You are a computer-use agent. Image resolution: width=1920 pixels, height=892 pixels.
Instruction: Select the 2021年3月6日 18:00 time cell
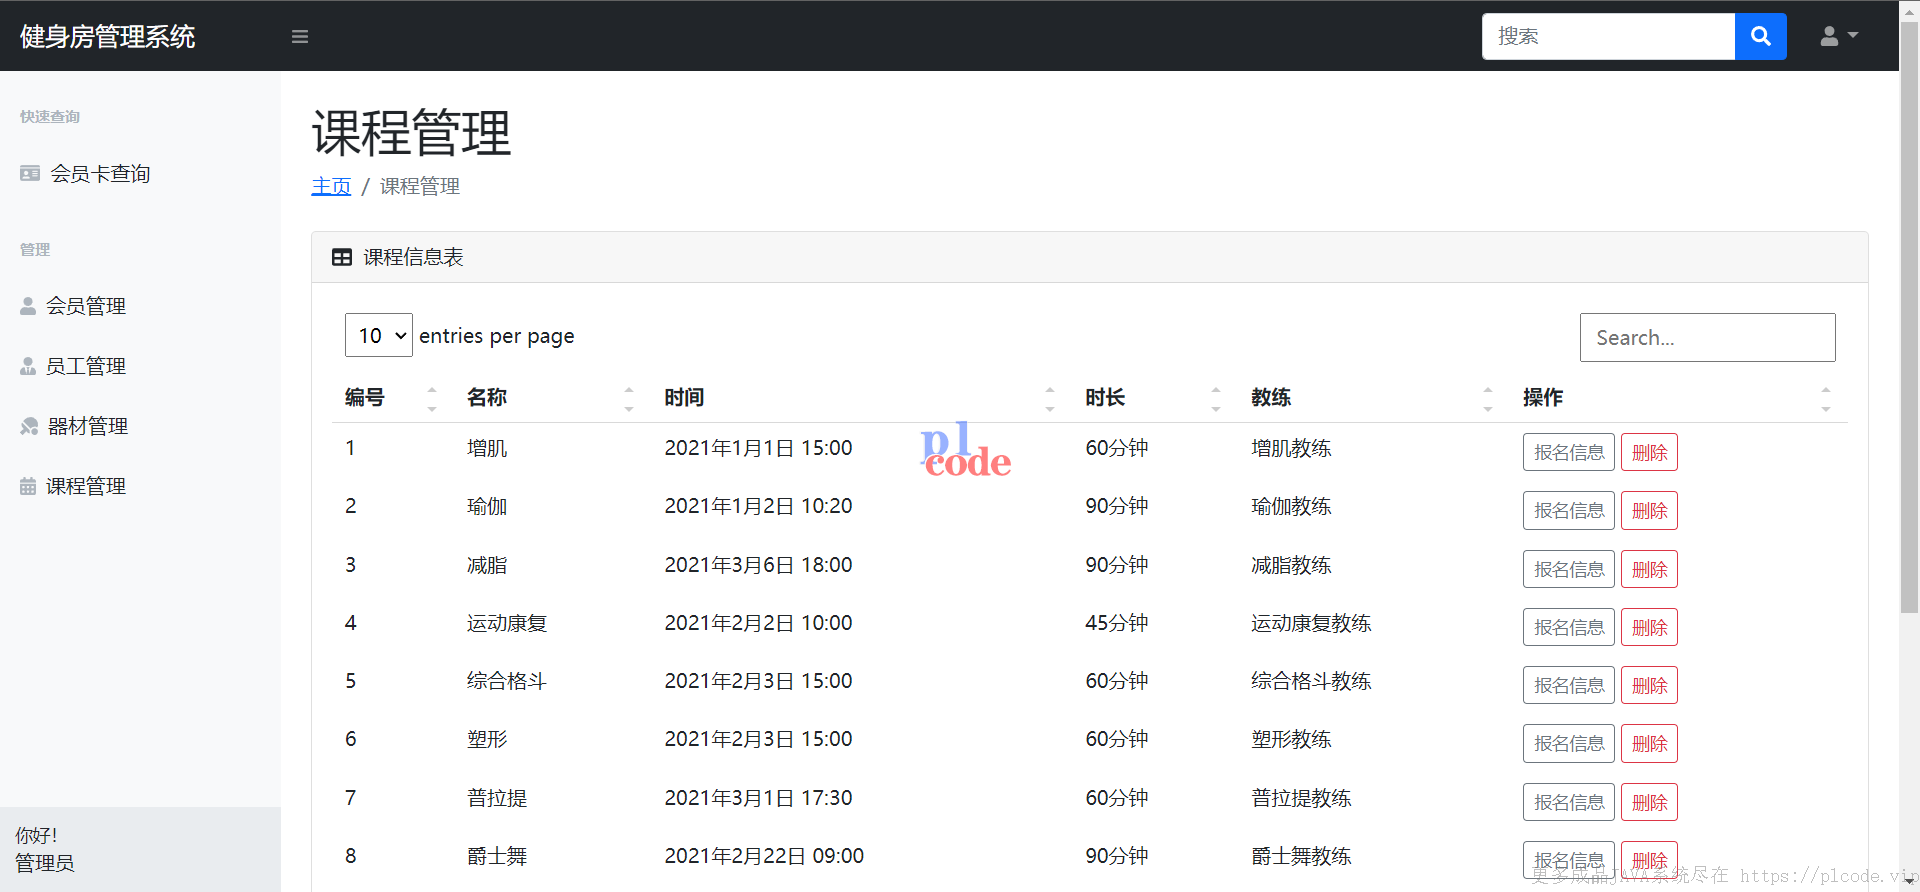pyautogui.click(x=758, y=565)
